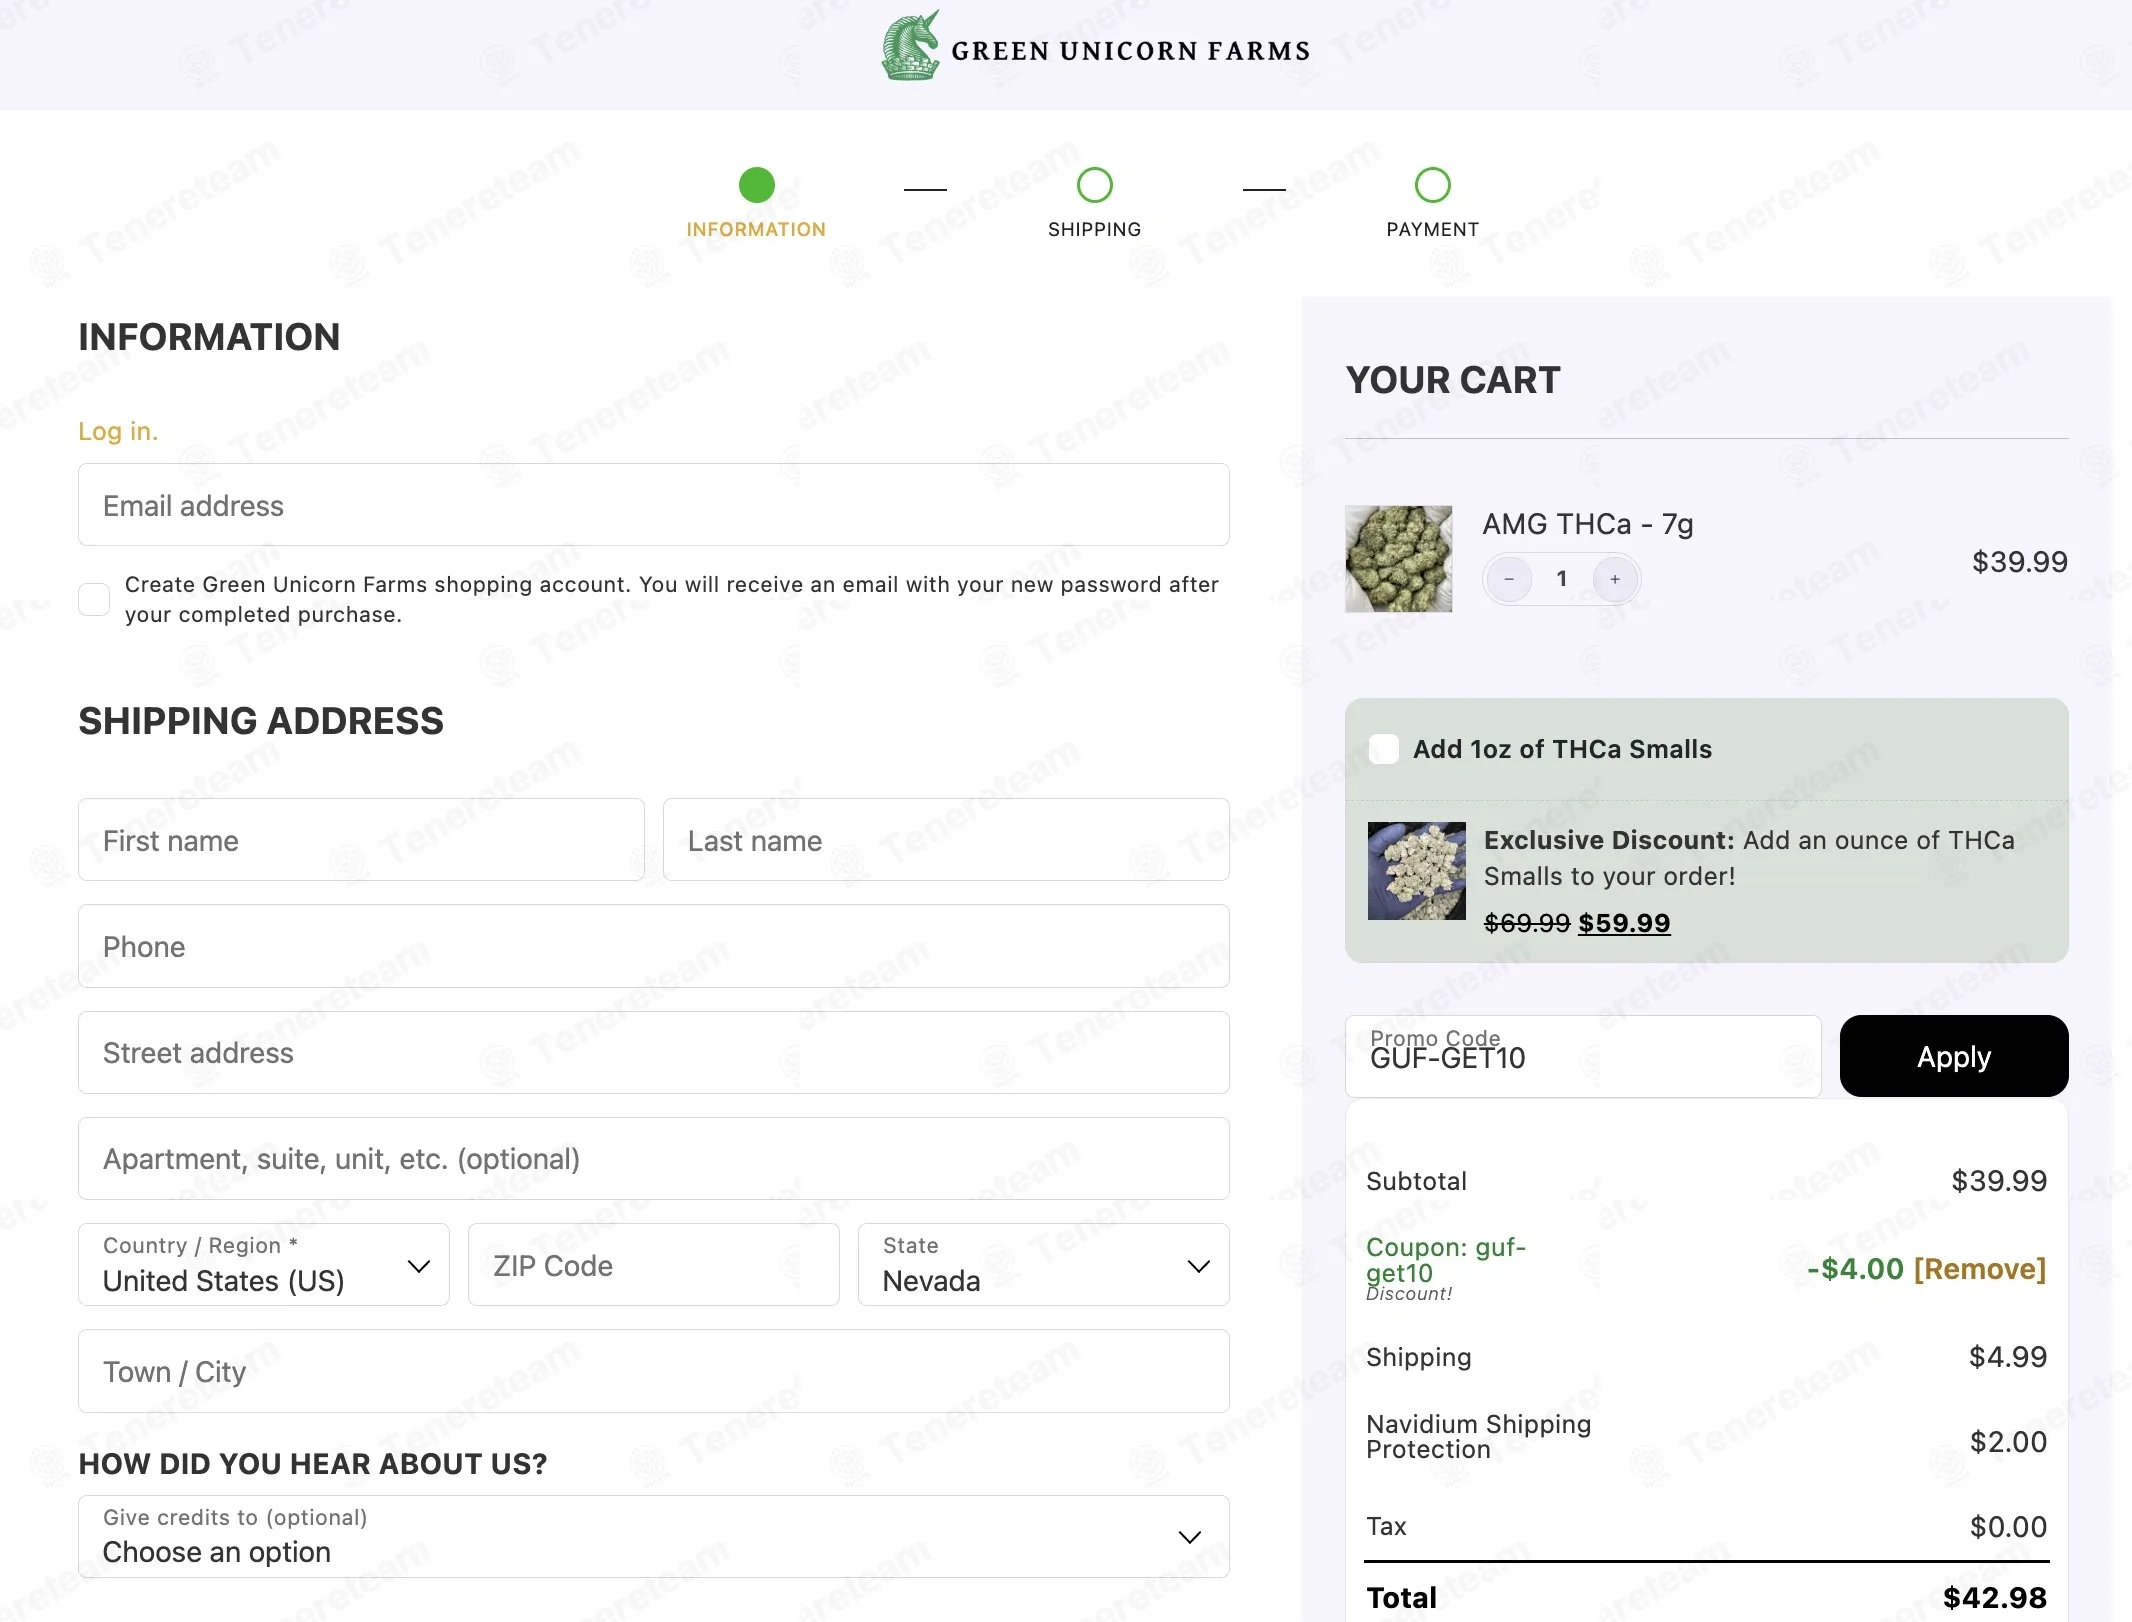Focus the Apartment, suite, unit field

[654, 1158]
